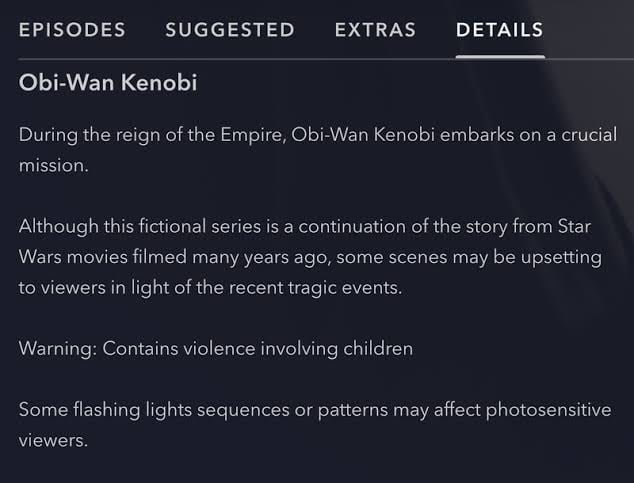Viewport: 634px width, 483px height.
Task: Click the Obi-Wan Kenobi title heading
Action: (108, 82)
